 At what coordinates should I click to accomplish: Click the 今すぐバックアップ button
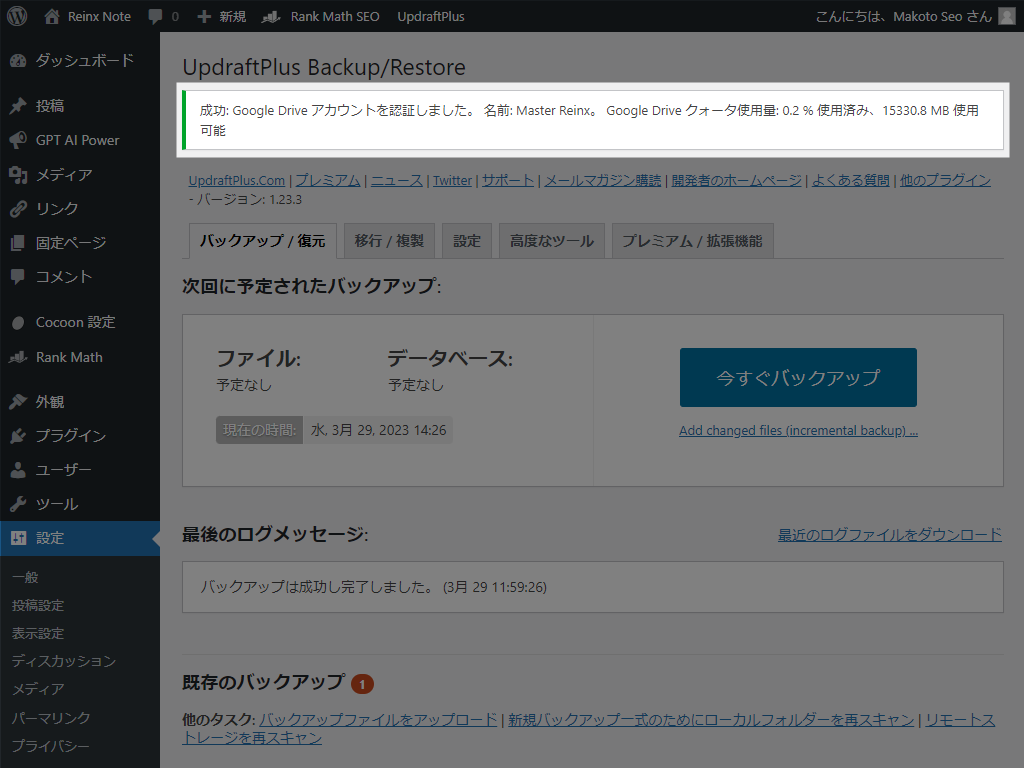[x=798, y=377]
